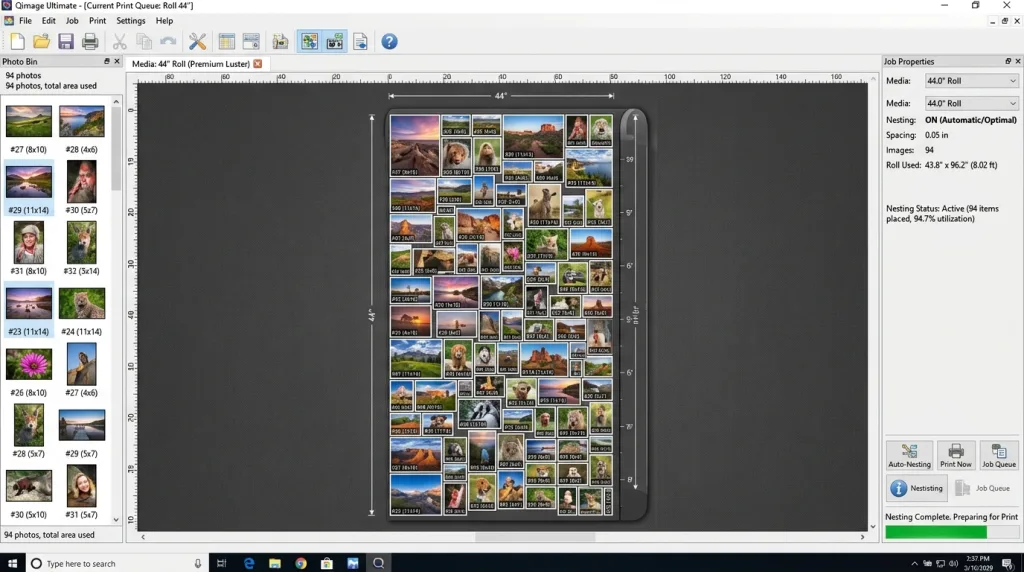Close the Media 44" Roll tab

(257, 64)
